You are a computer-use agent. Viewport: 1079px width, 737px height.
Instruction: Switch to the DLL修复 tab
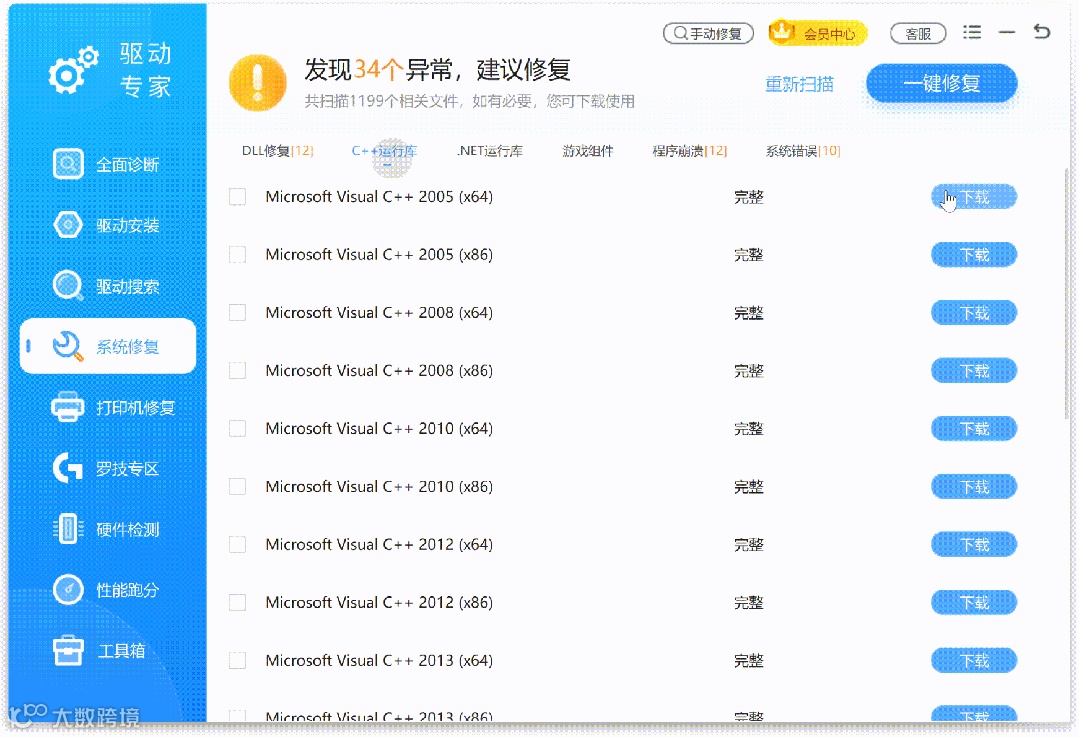click(x=277, y=151)
